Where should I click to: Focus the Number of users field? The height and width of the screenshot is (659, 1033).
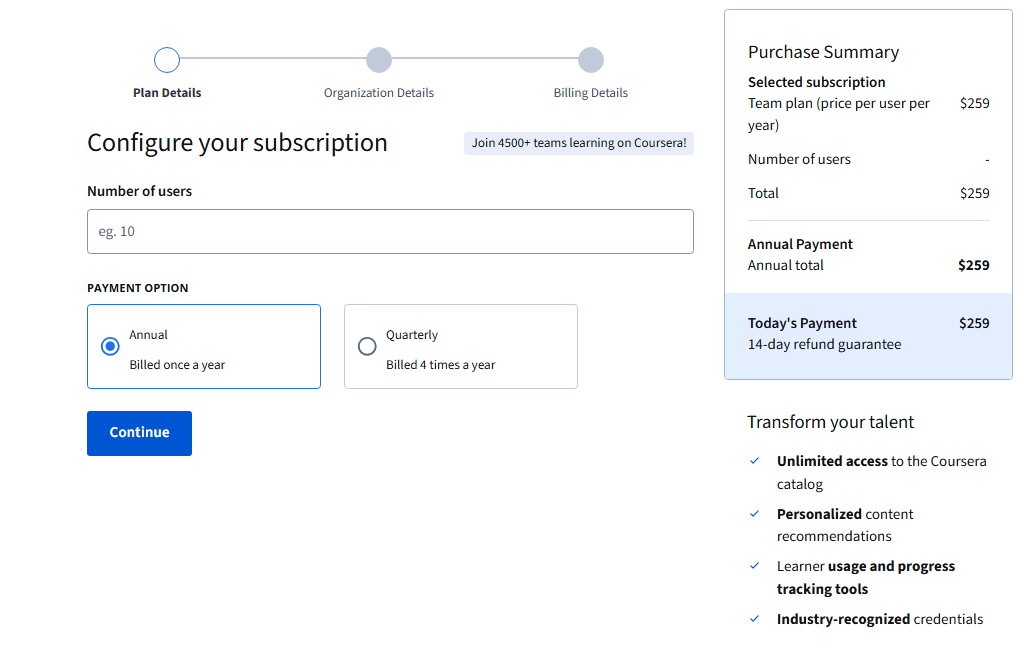(390, 231)
